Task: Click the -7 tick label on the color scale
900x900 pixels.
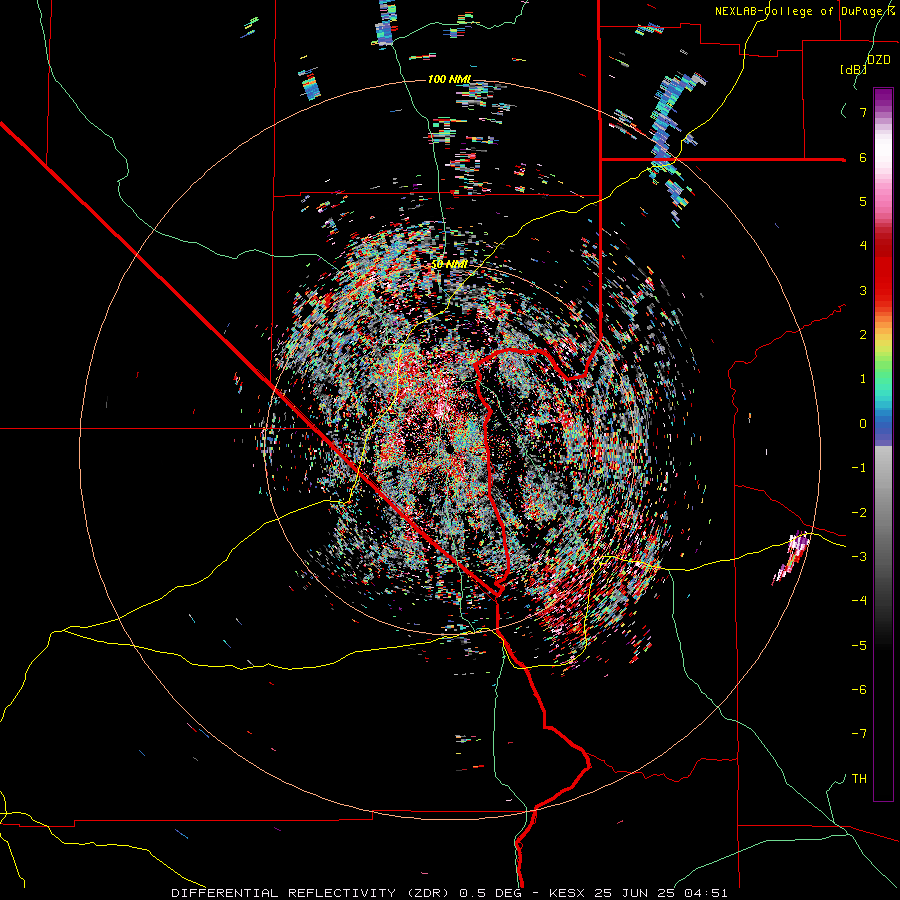Action: [859, 734]
